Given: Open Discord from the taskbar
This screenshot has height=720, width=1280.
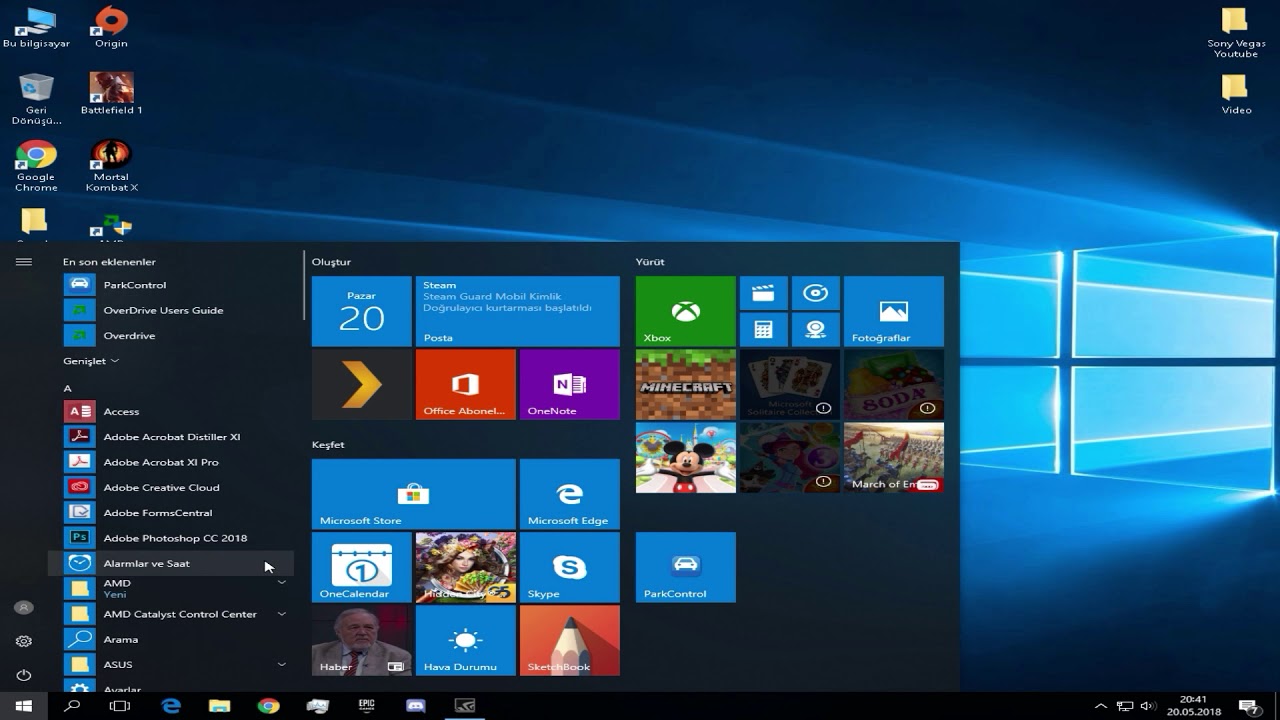Looking at the screenshot, I should pyautogui.click(x=416, y=706).
